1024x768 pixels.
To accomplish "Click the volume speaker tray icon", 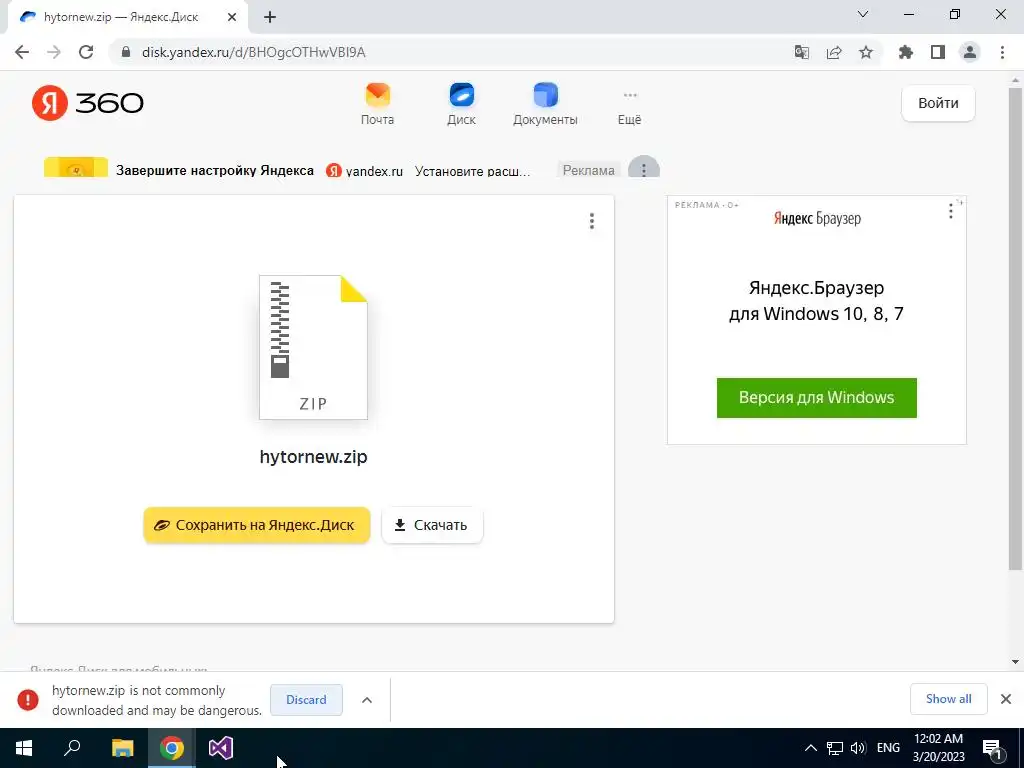I will [858, 748].
